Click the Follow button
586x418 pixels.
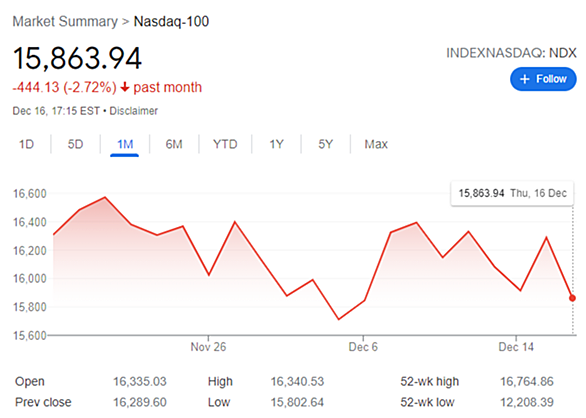[543, 79]
